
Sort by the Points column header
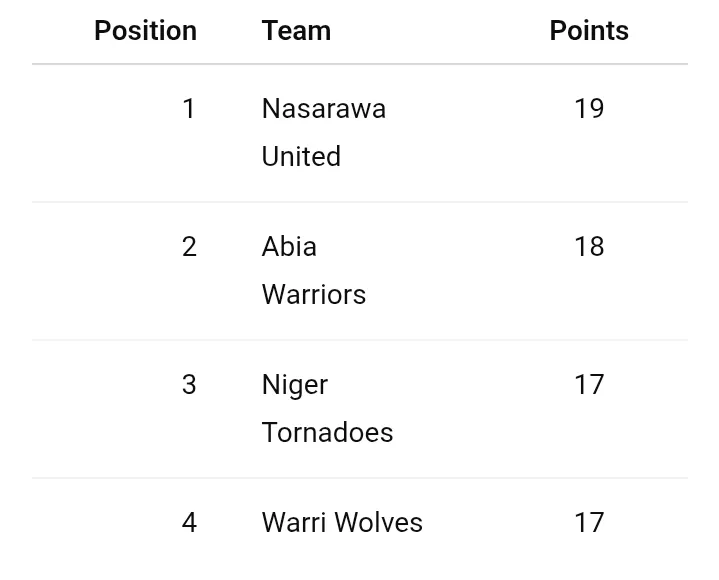coord(589,31)
